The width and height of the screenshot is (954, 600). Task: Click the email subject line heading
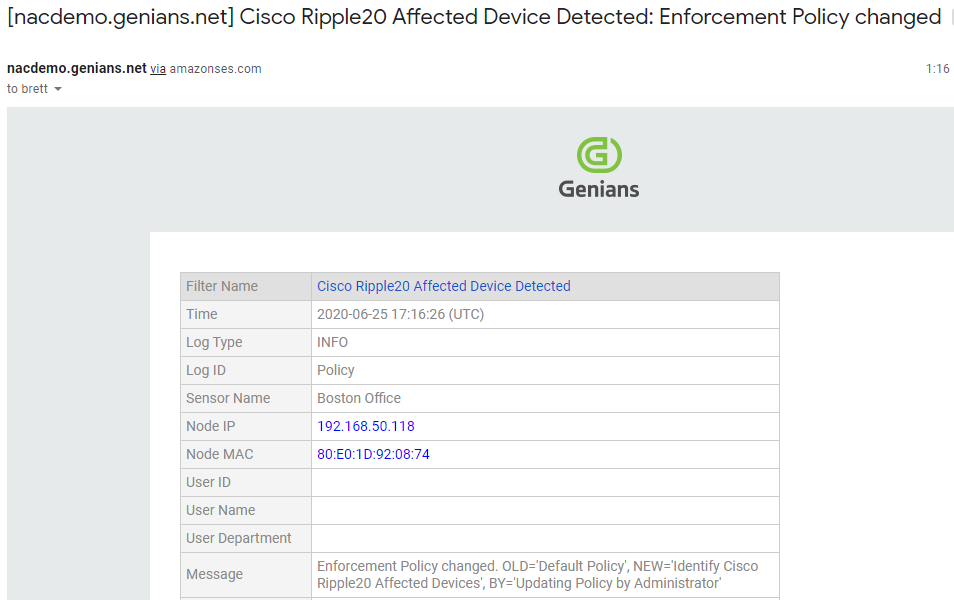[473, 17]
